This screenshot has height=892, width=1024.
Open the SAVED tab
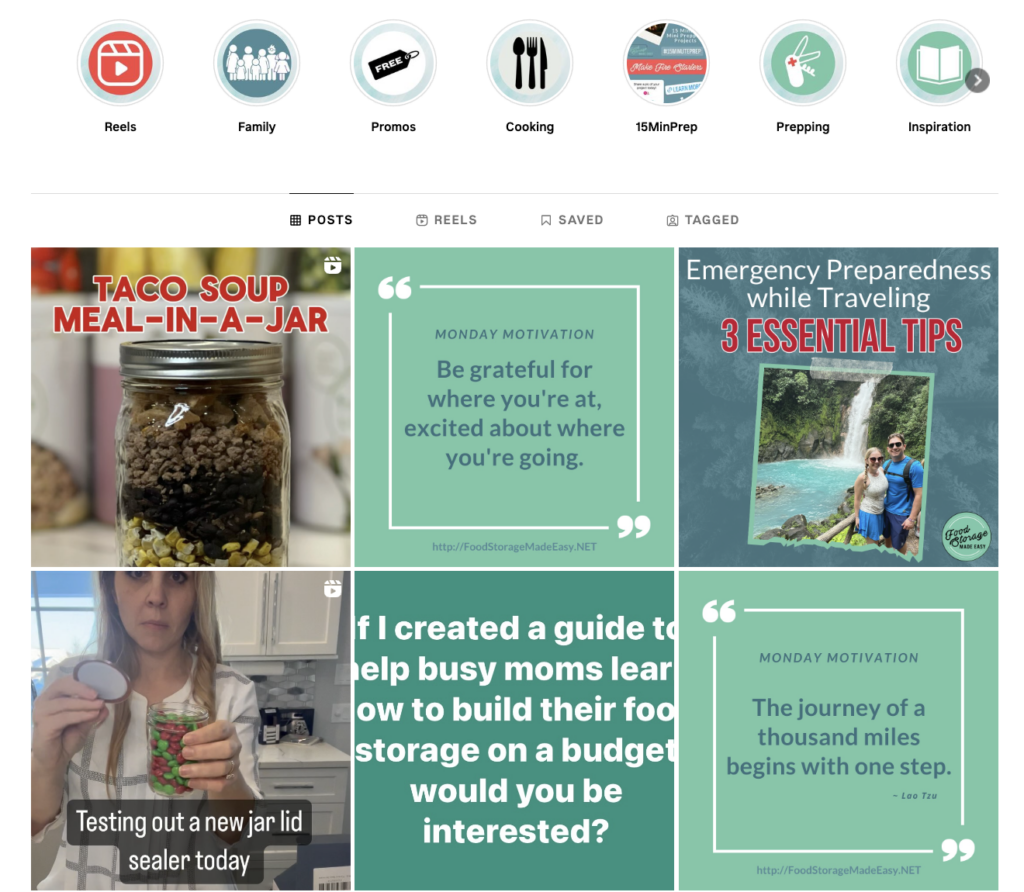click(572, 220)
